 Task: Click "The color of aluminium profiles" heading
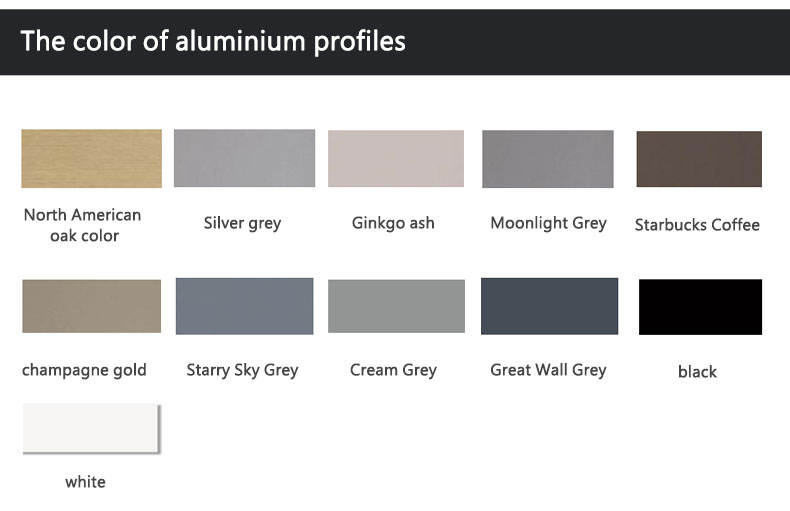coord(213,42)
